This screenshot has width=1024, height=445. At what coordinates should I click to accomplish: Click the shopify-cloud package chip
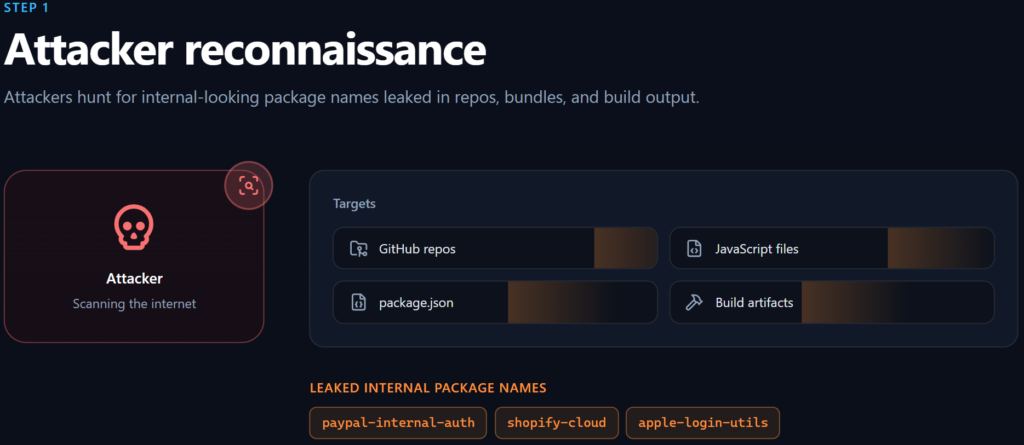556,423
